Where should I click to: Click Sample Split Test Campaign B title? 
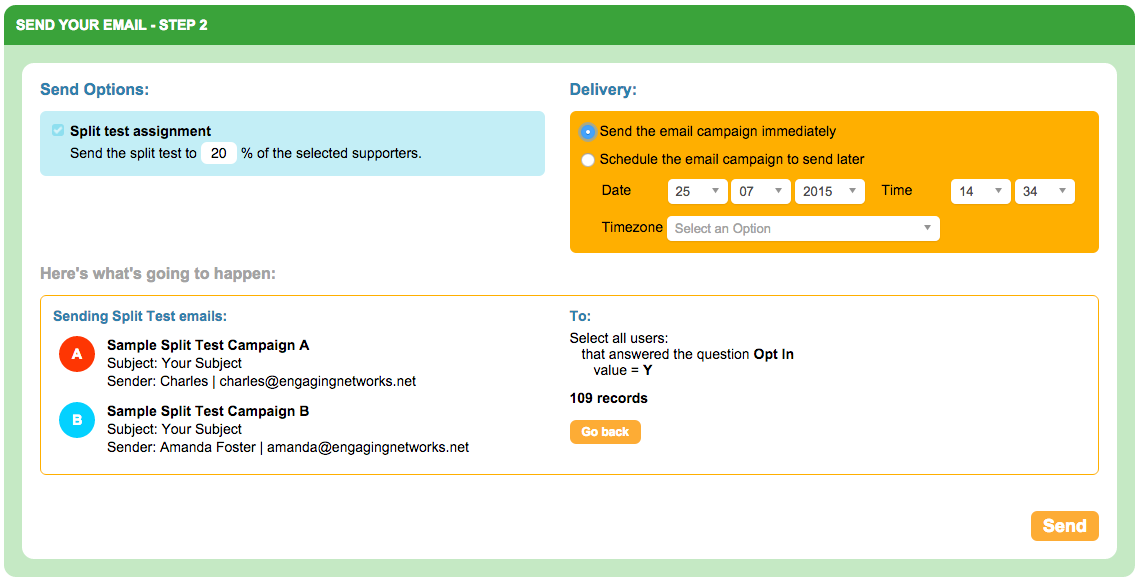point(208,411)
